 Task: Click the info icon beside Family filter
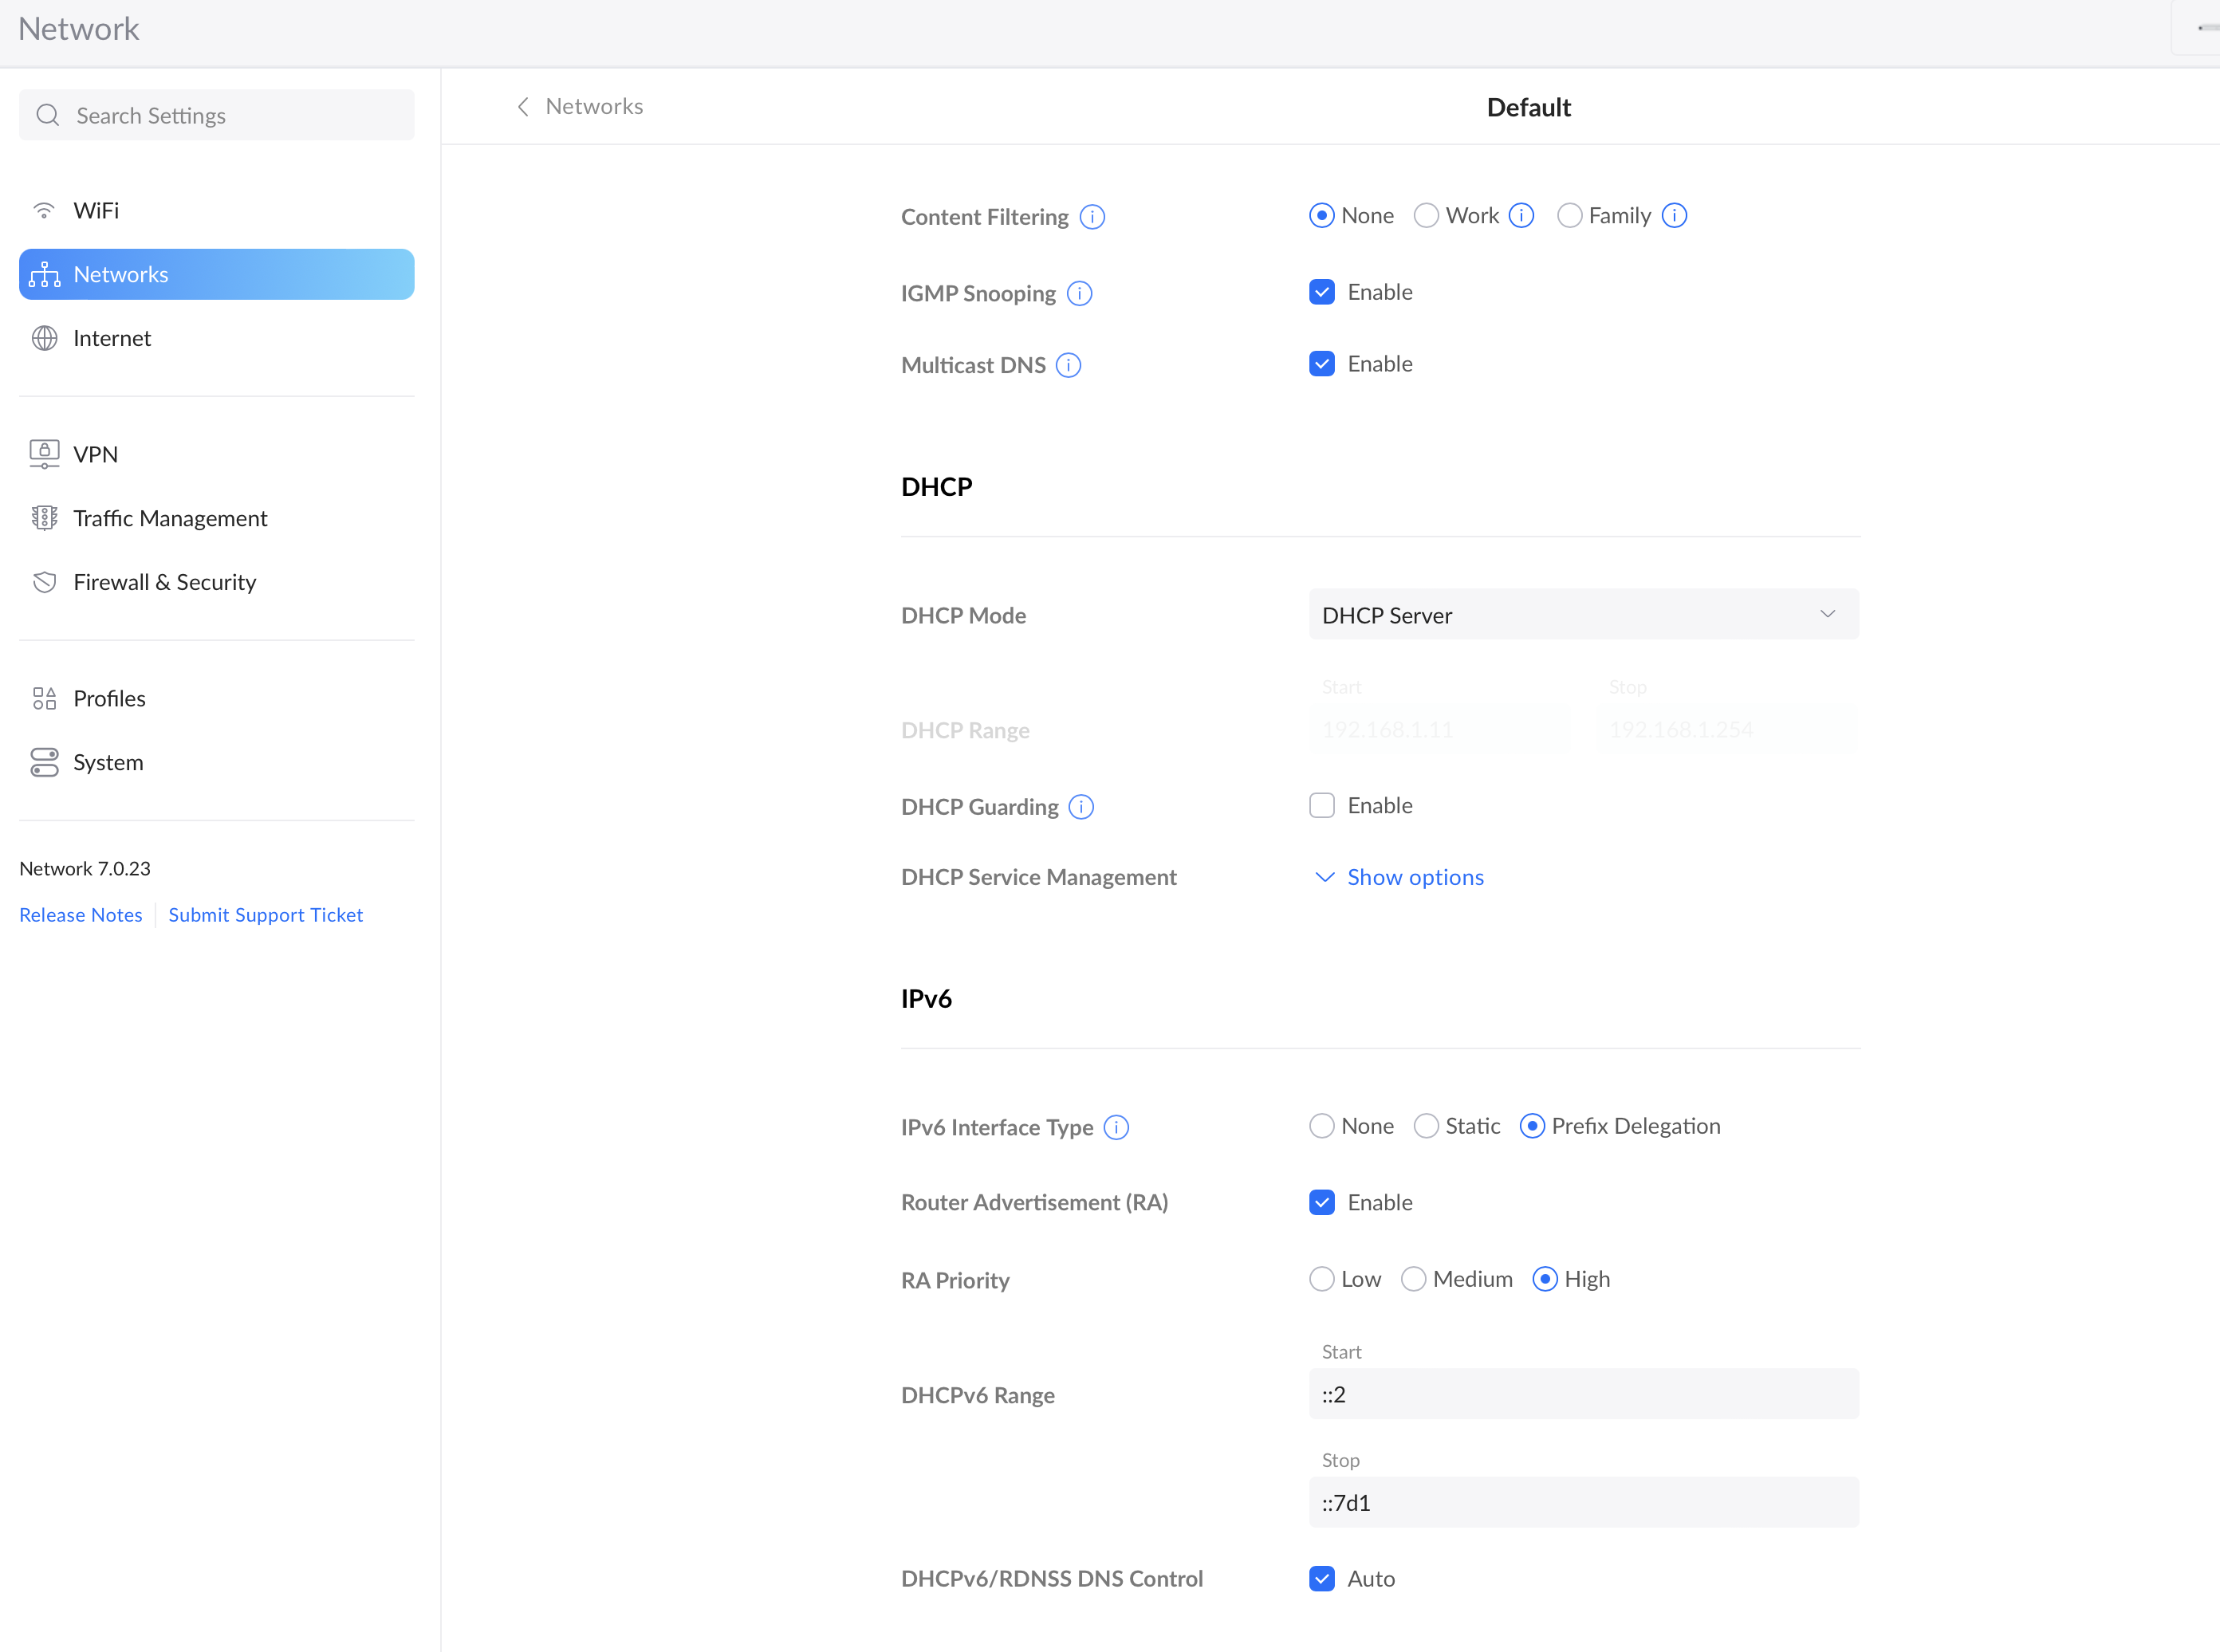click(1674, 216)
